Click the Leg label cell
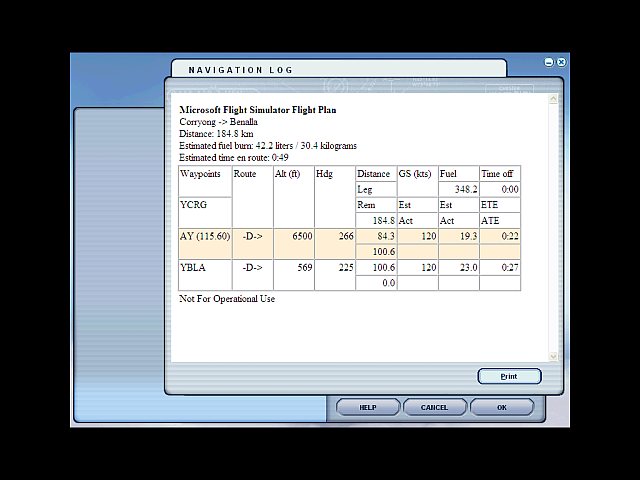Screen dimensions: 640x480 pos(376,189)
